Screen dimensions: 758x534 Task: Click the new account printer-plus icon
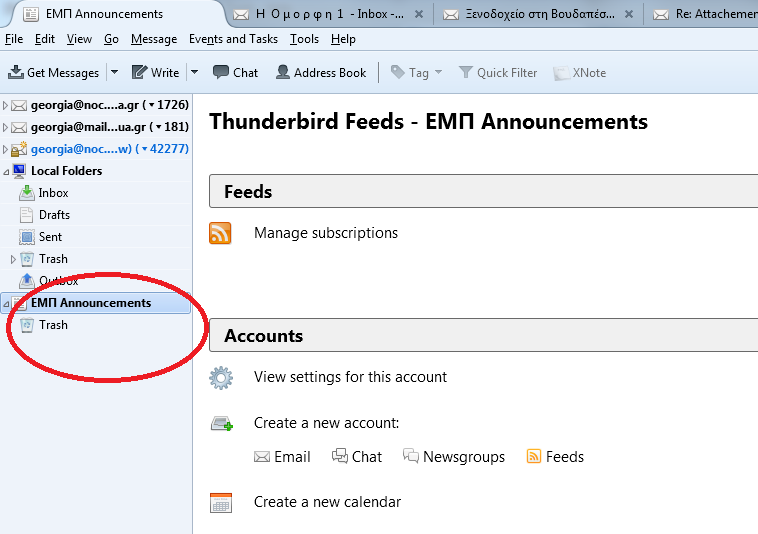(x=222, y=424)
